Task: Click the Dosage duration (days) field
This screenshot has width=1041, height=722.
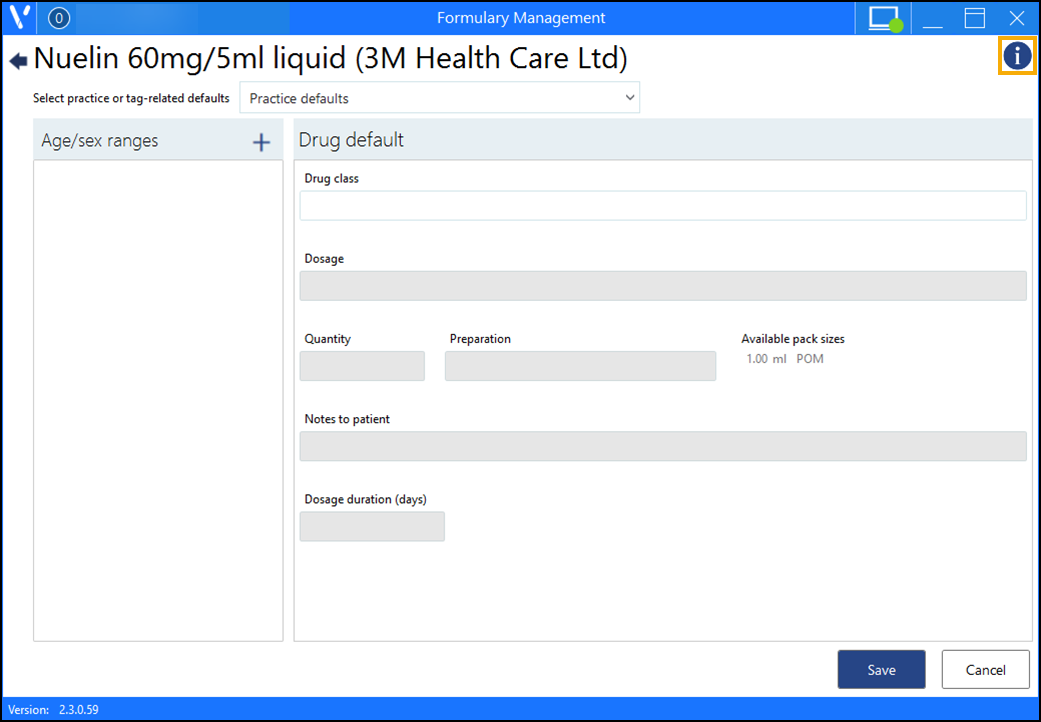Action: coord(372,526)
